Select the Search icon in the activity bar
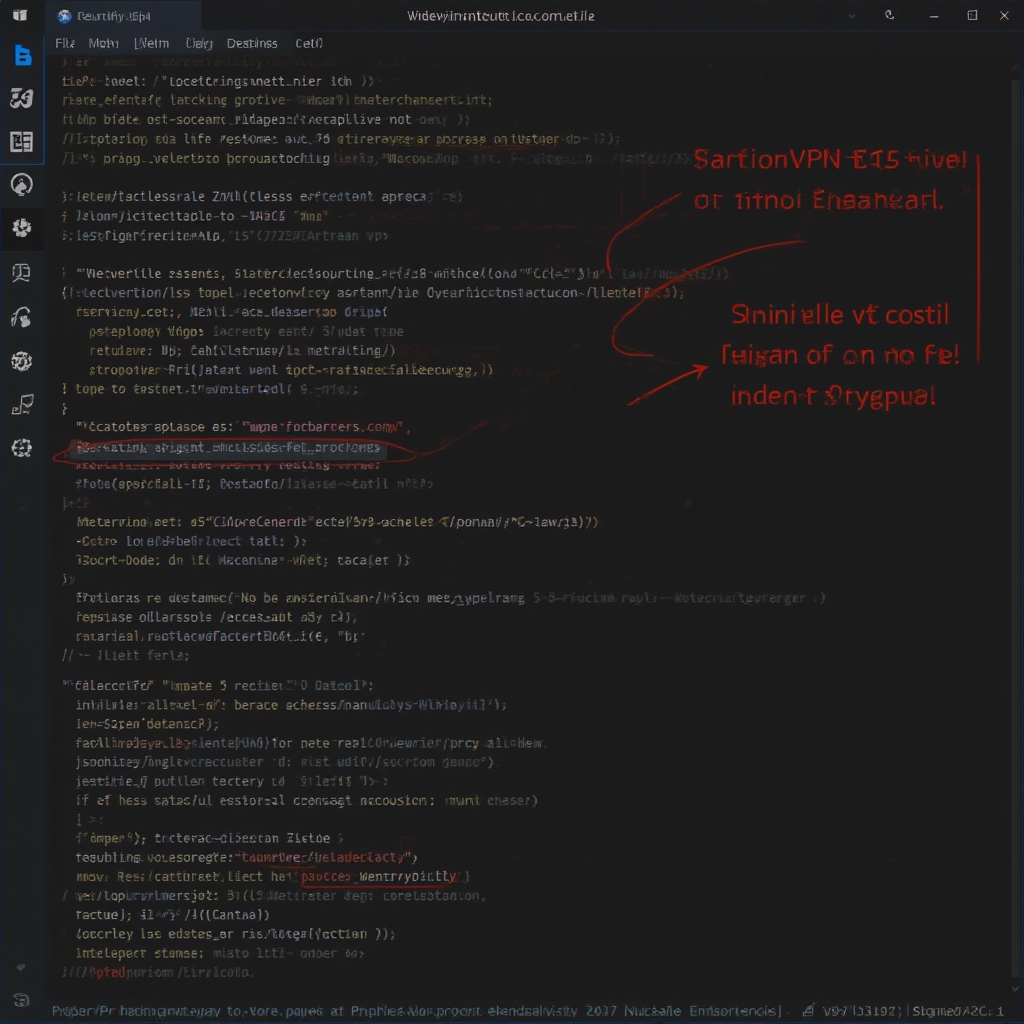 (x=23, y=97)
